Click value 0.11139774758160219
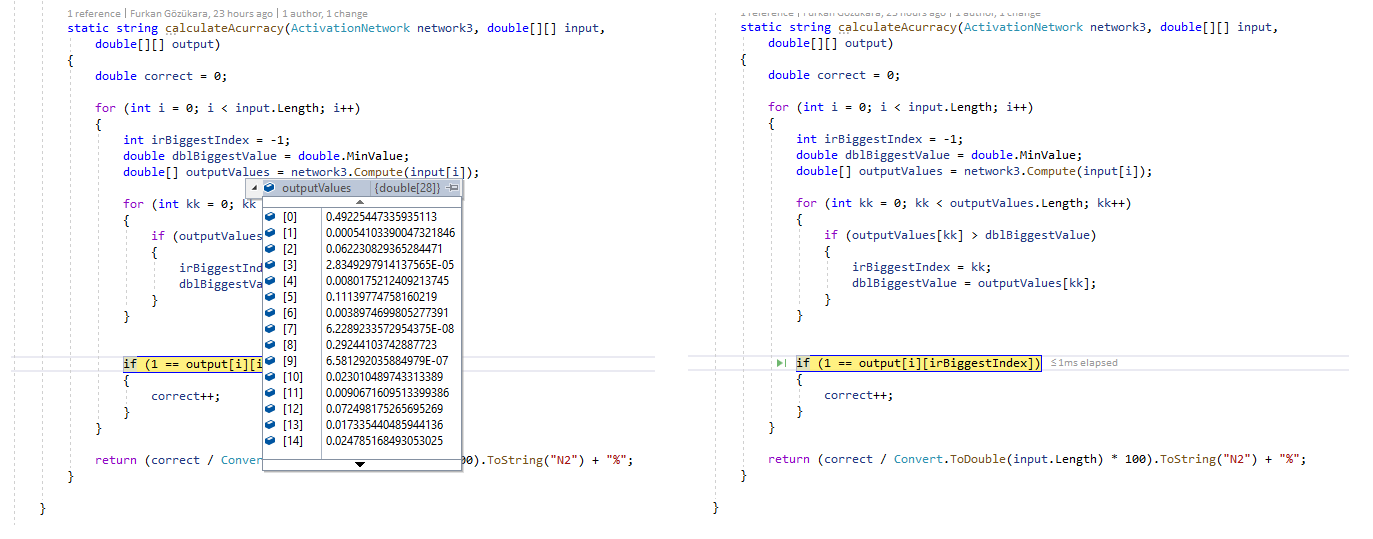Screen dimensions: 1373x539 (x=382, y=297)
